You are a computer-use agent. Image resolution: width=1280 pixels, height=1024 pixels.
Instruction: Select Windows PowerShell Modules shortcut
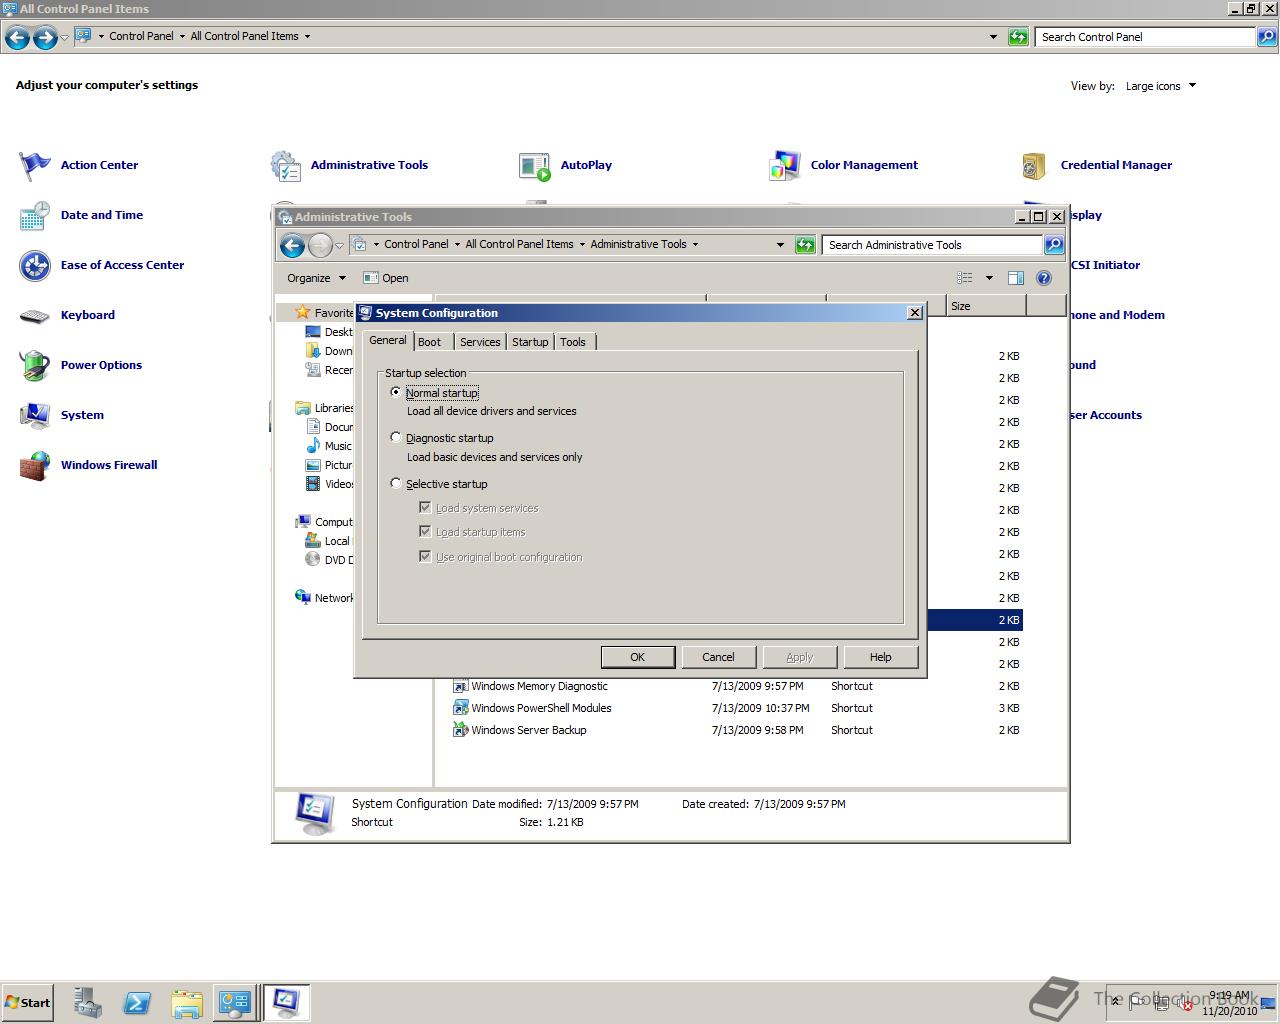(541, 708)
